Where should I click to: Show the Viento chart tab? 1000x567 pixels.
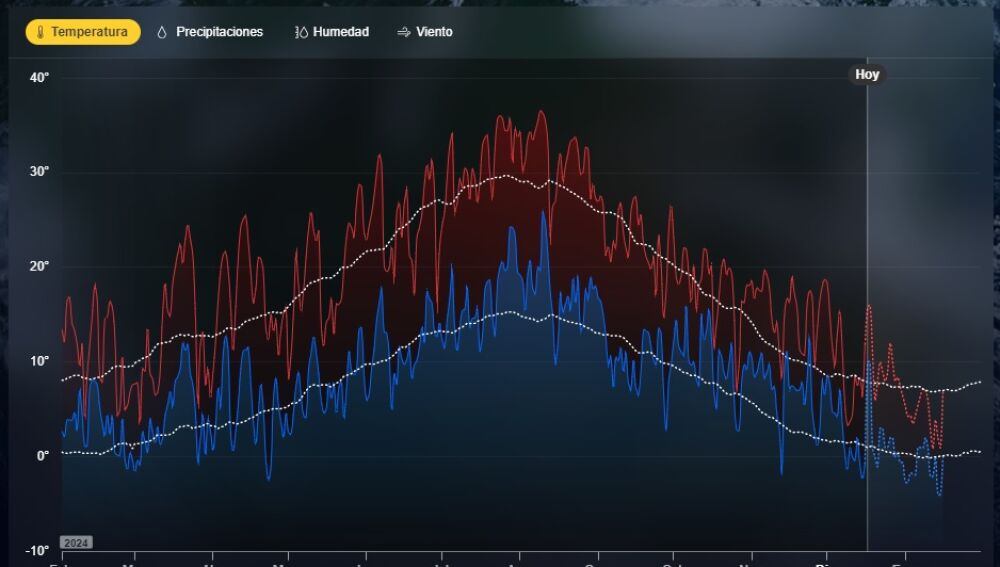coord(434,32)
